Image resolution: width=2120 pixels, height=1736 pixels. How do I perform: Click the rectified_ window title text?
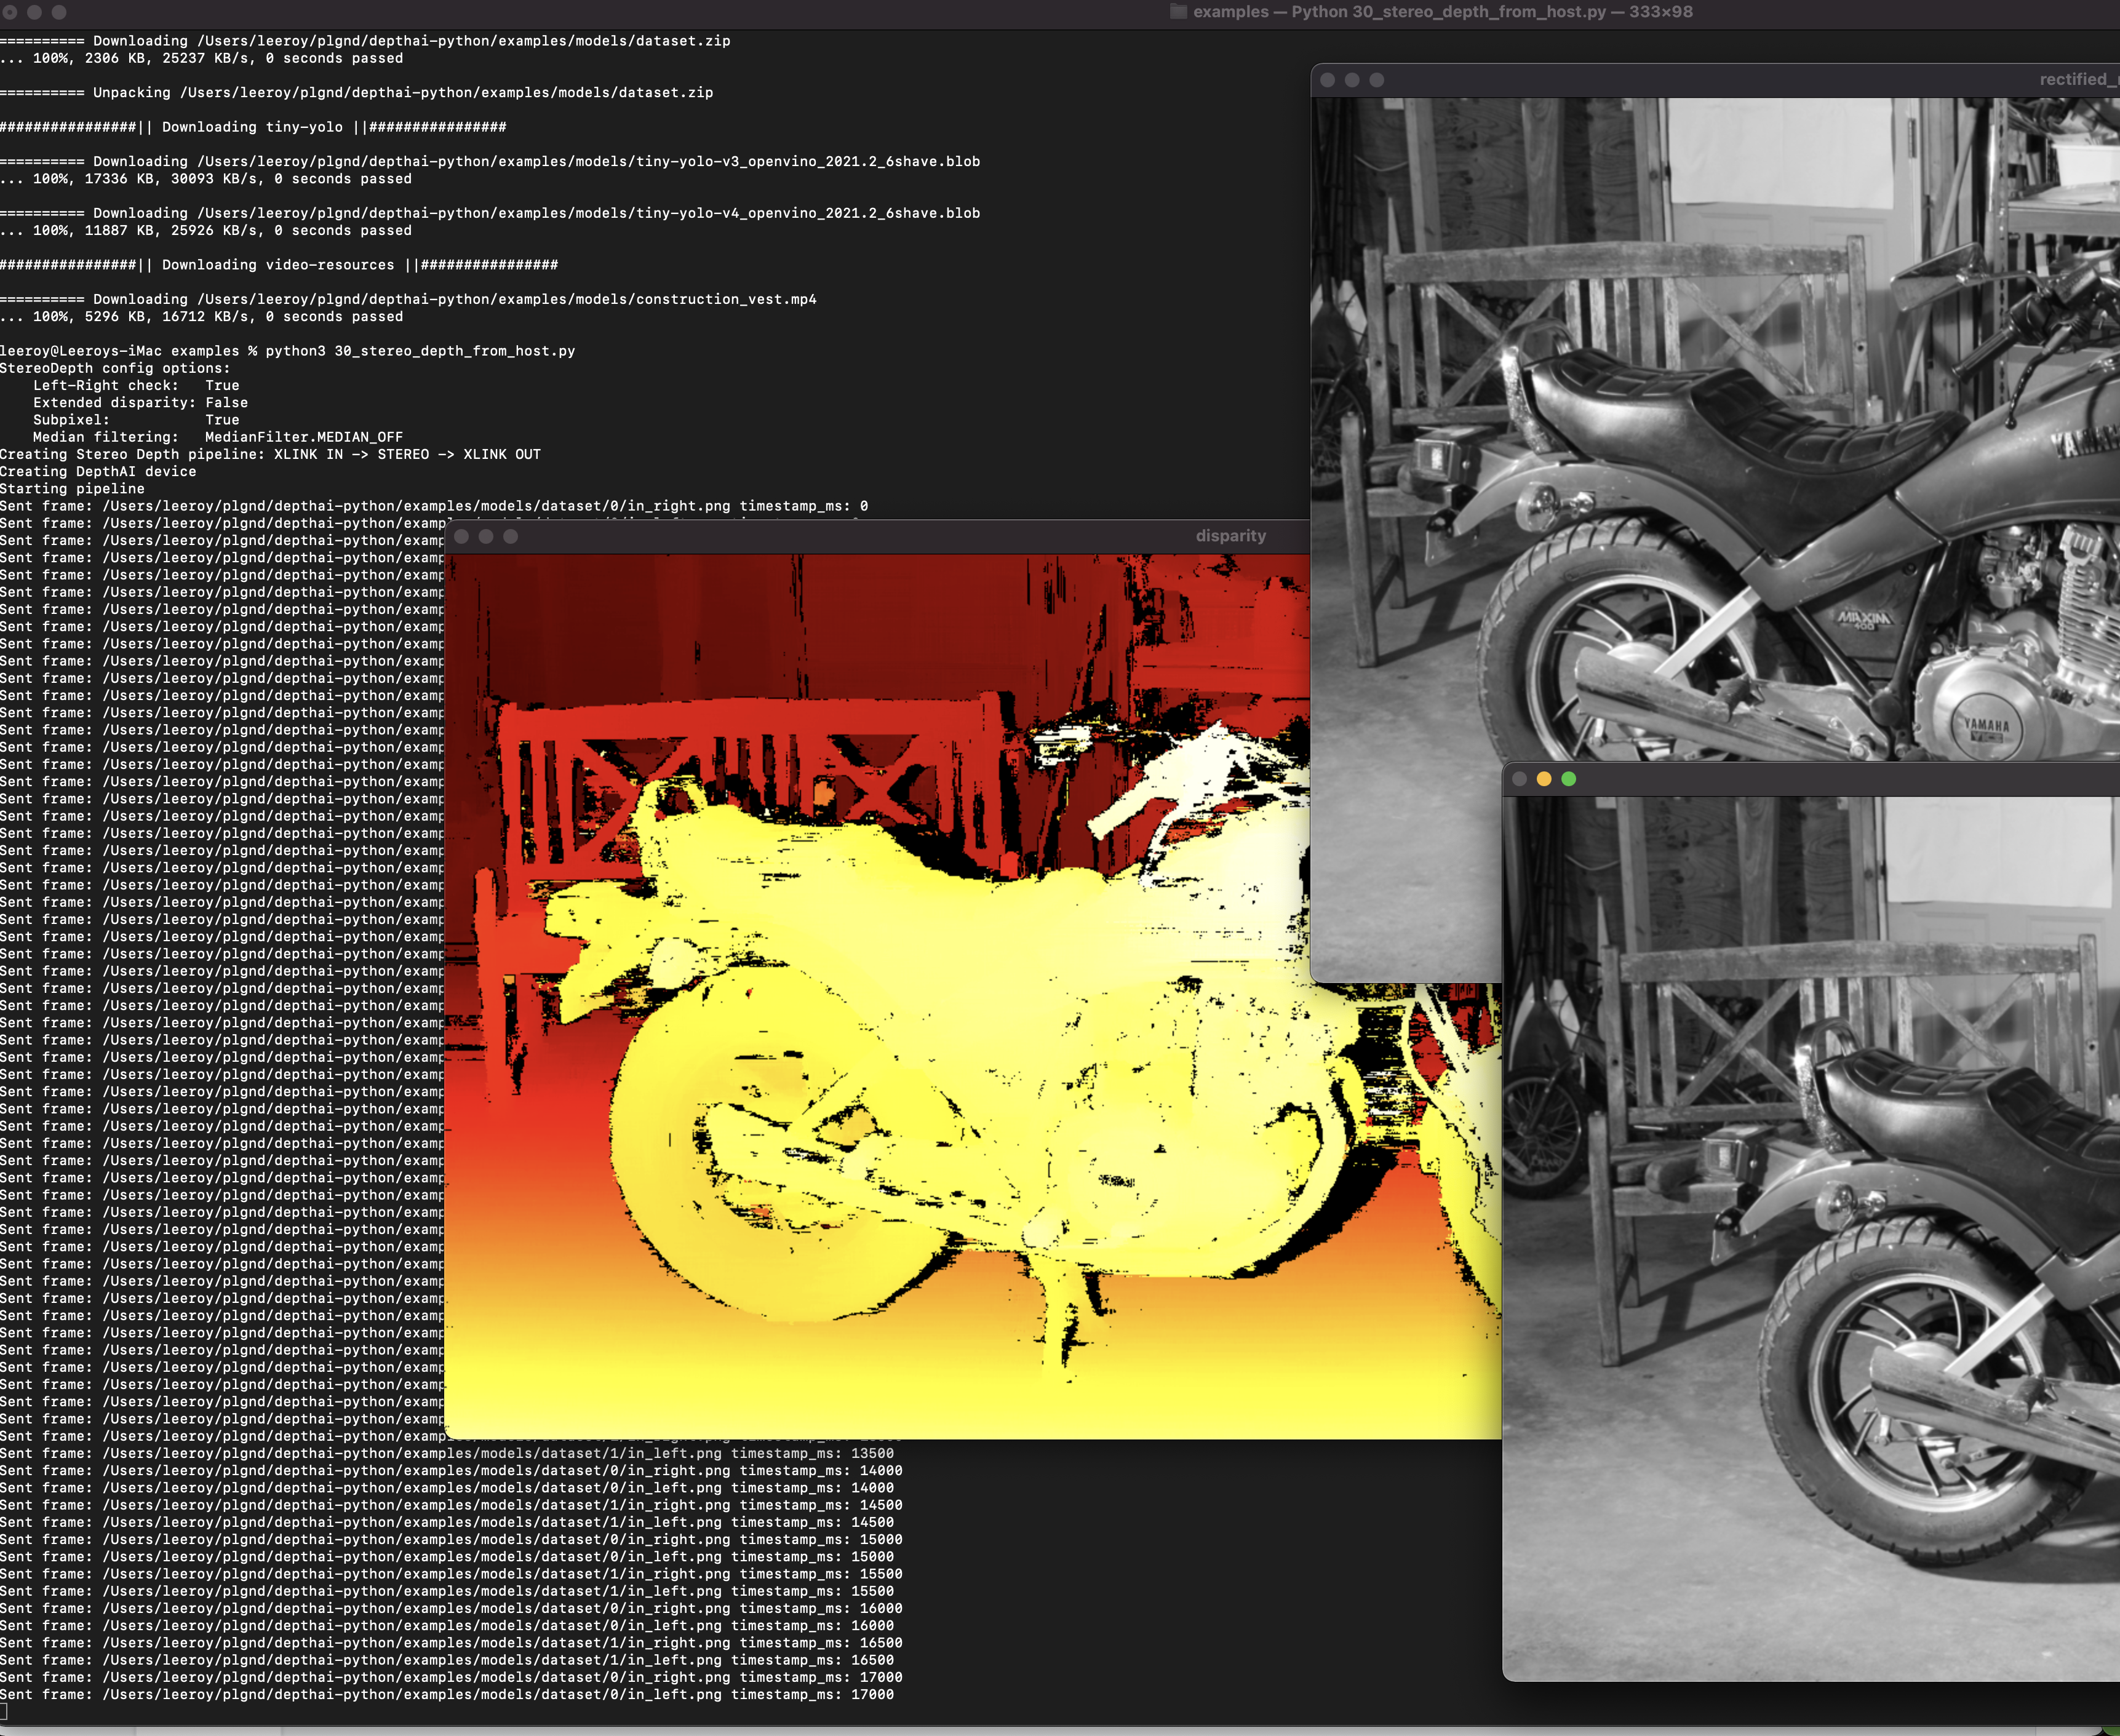coord(2078,80)
